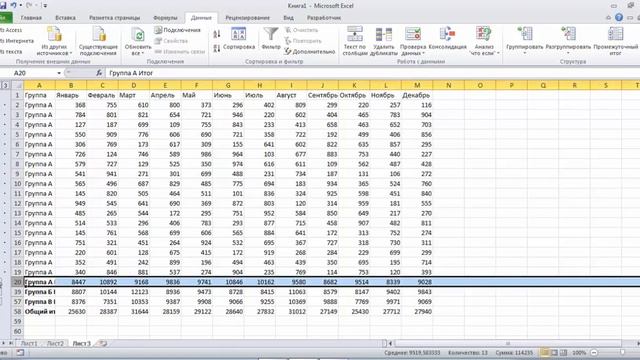Expand Проверка данных dropdown arrow
Image resolution: width=640 pixels, height=360 pixels.
coord(424,53)
